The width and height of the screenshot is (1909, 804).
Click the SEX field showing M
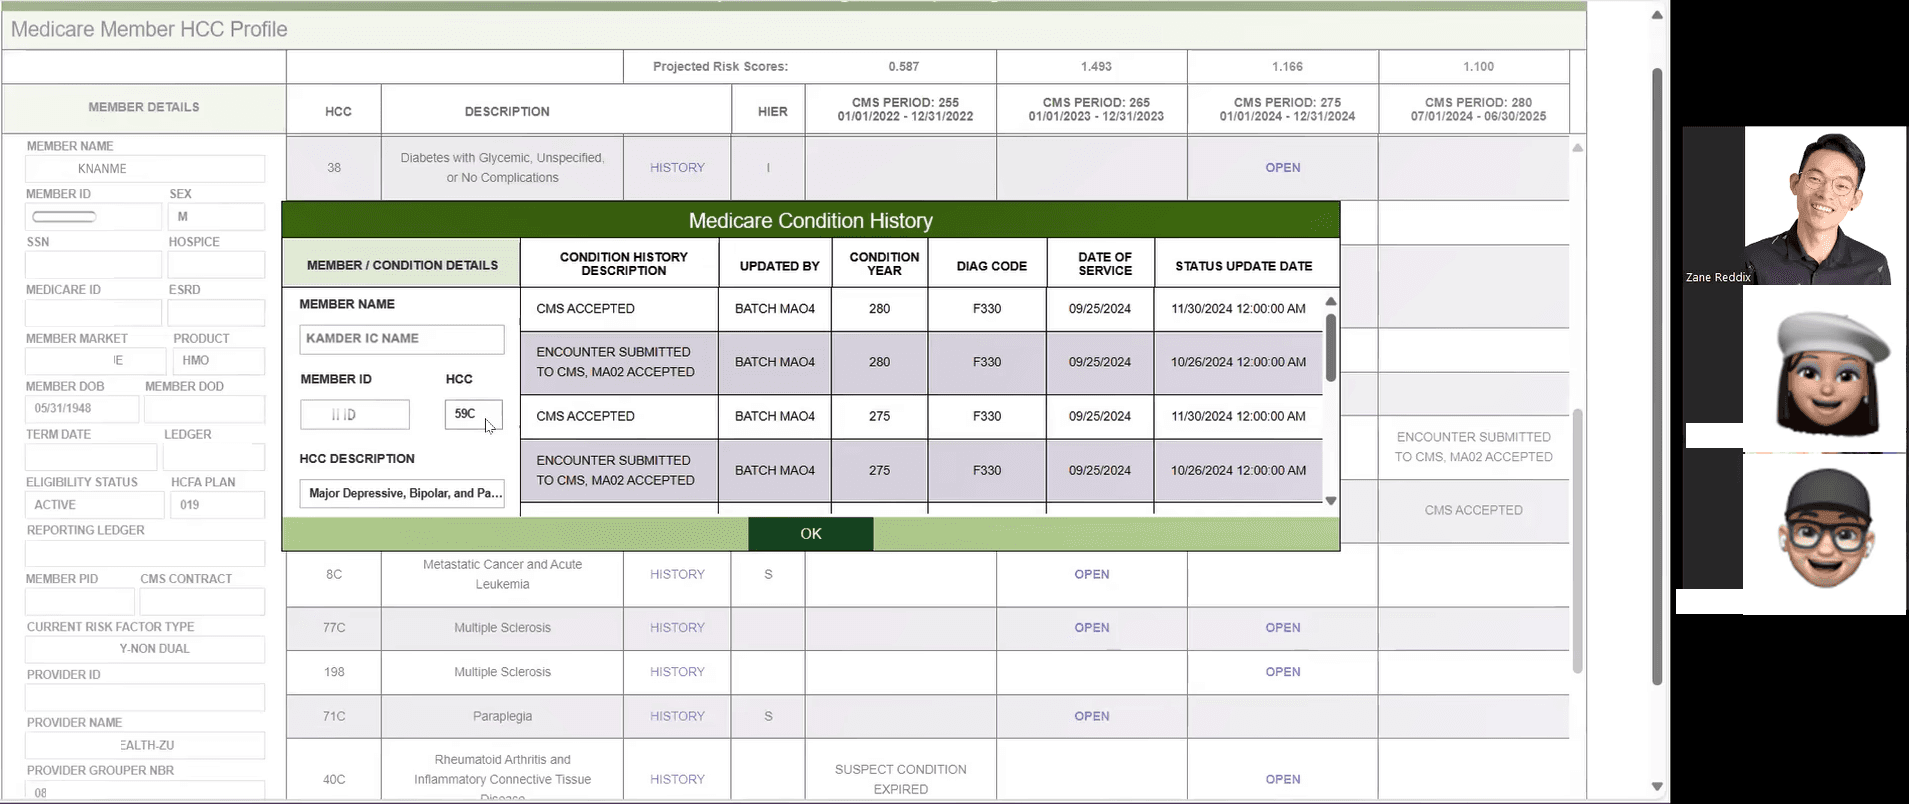click(217, 217)
